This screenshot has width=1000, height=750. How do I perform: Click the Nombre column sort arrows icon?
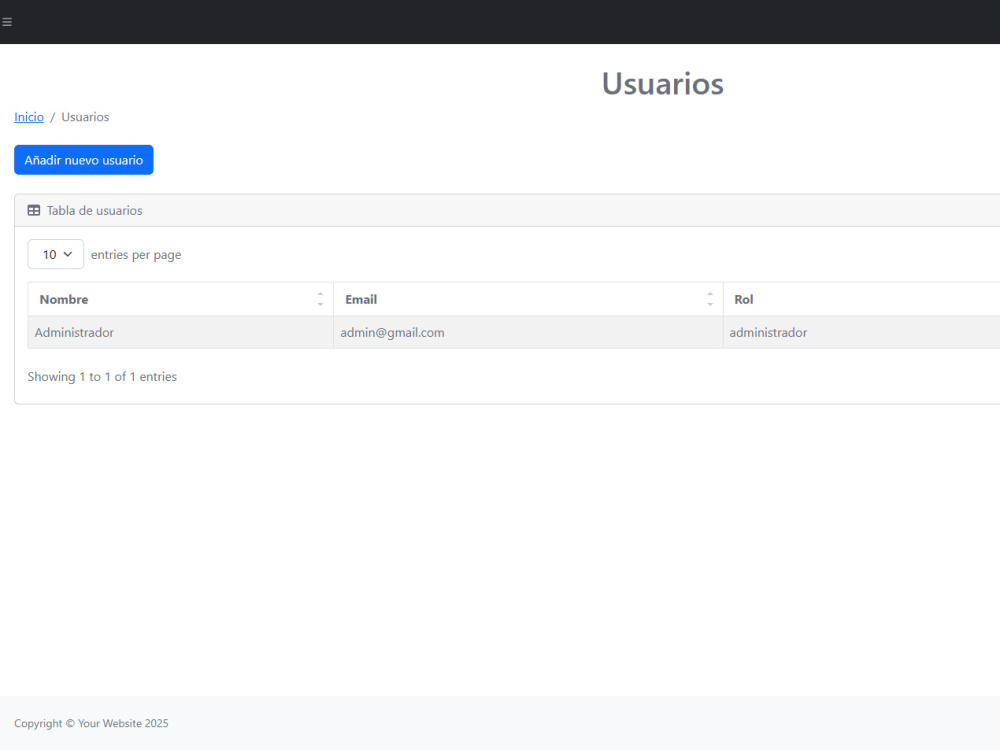pyautogui.click(x=320, y=299)
